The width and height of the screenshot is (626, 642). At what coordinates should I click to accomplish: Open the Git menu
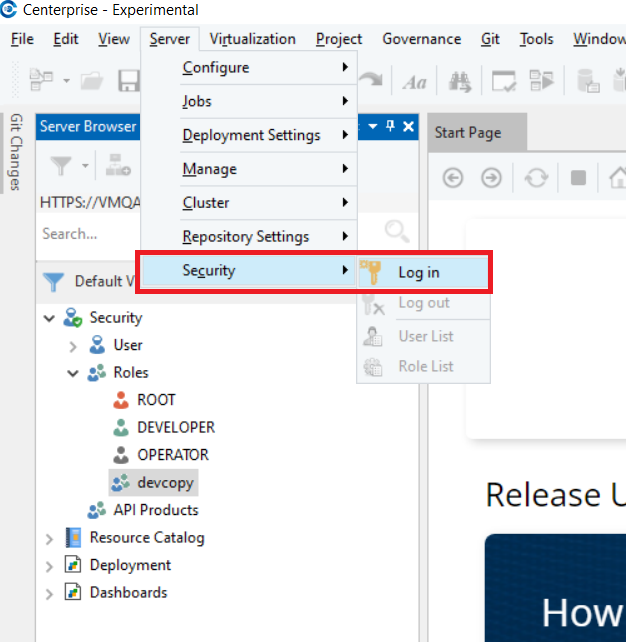coord(490,39)
